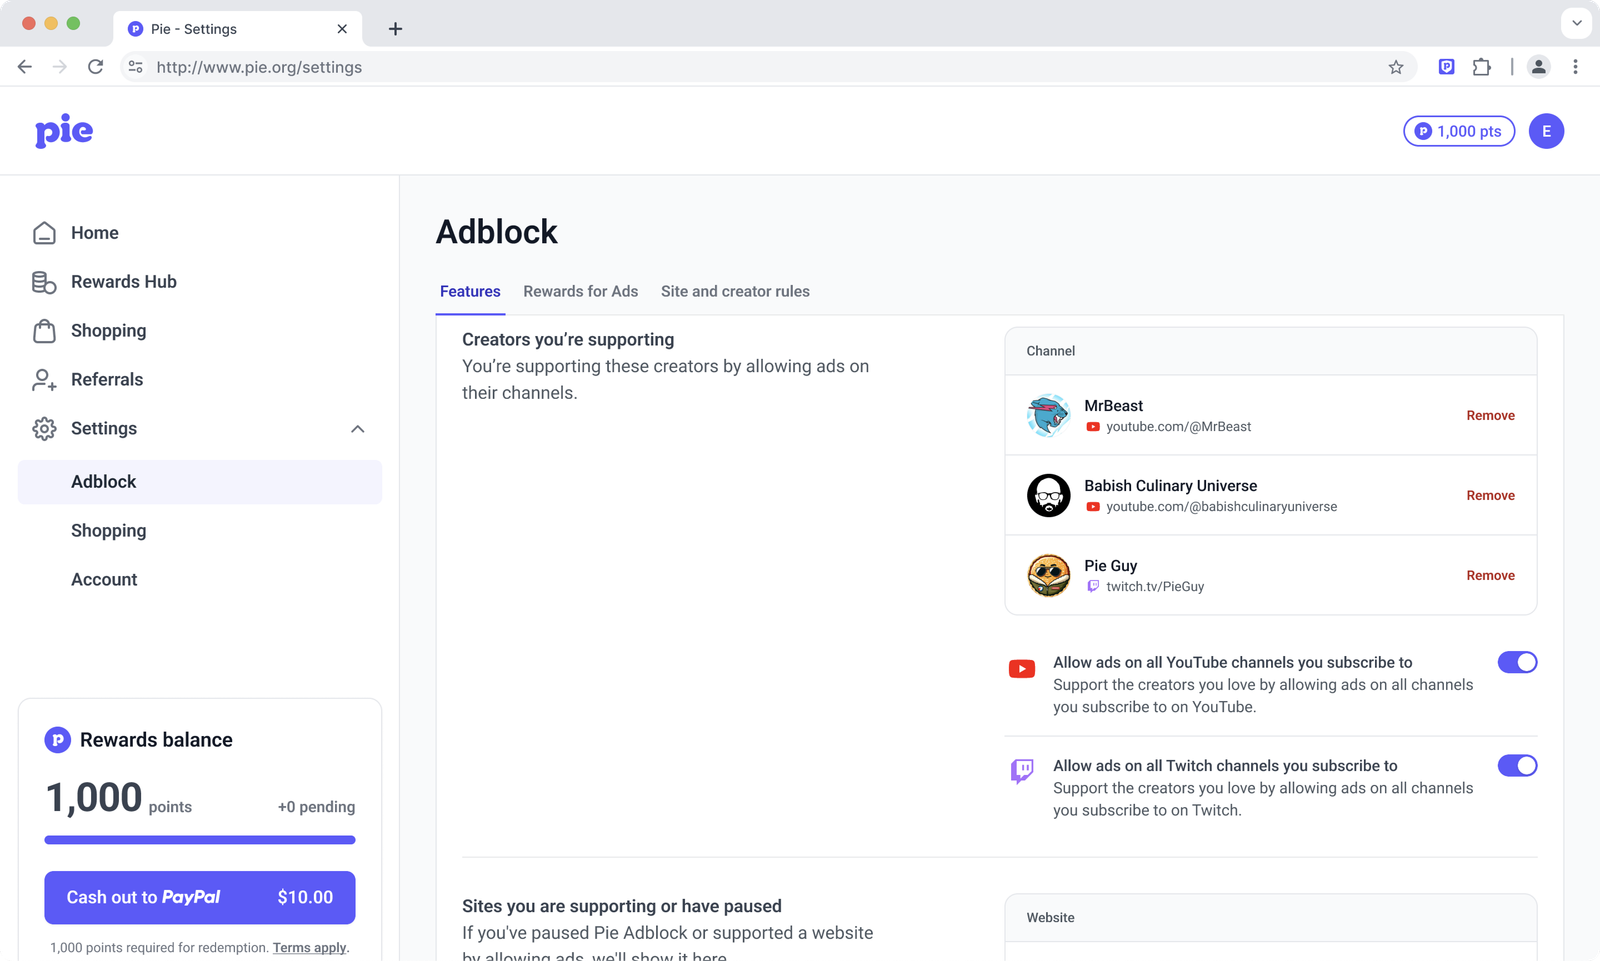
Task: Click the Pie logo in the header
Action: click(x=63, y=131)
